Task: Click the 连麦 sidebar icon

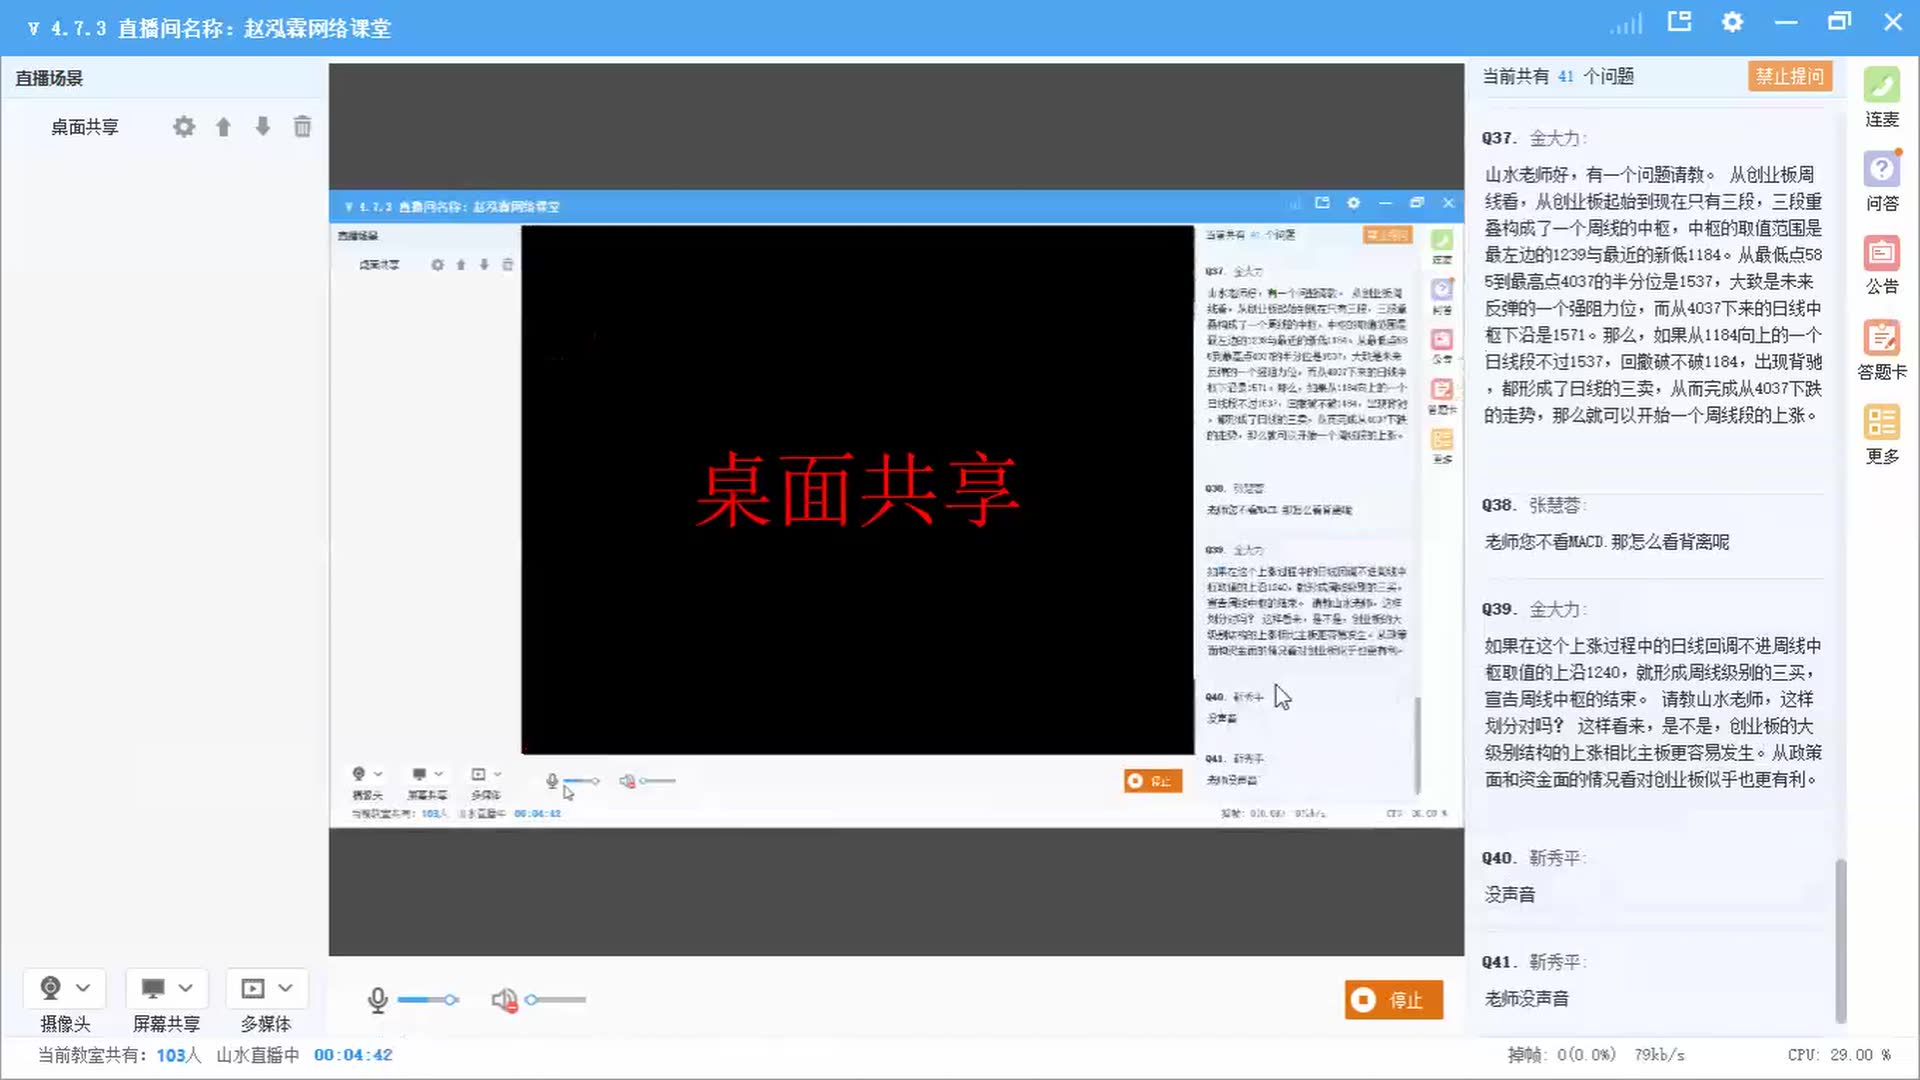Action: pos(1881,97)
